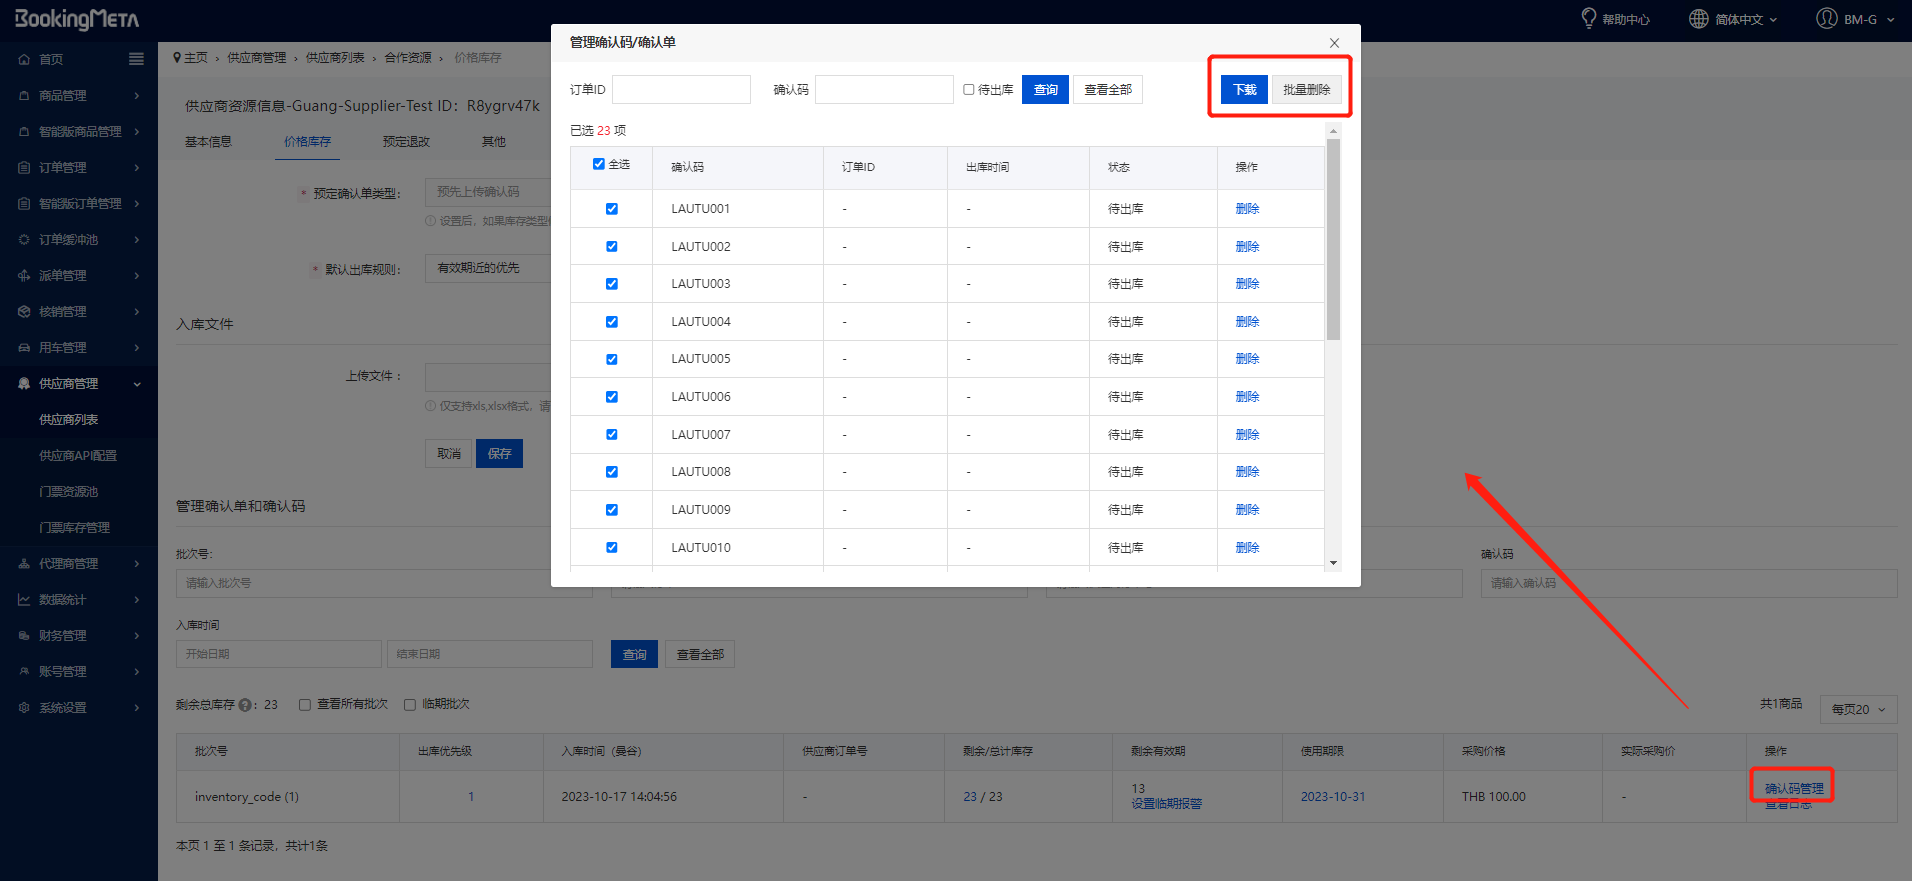Click the BM-G user avatar icon
This screenshot has width=1912, height=881.
pos(1826,19)
